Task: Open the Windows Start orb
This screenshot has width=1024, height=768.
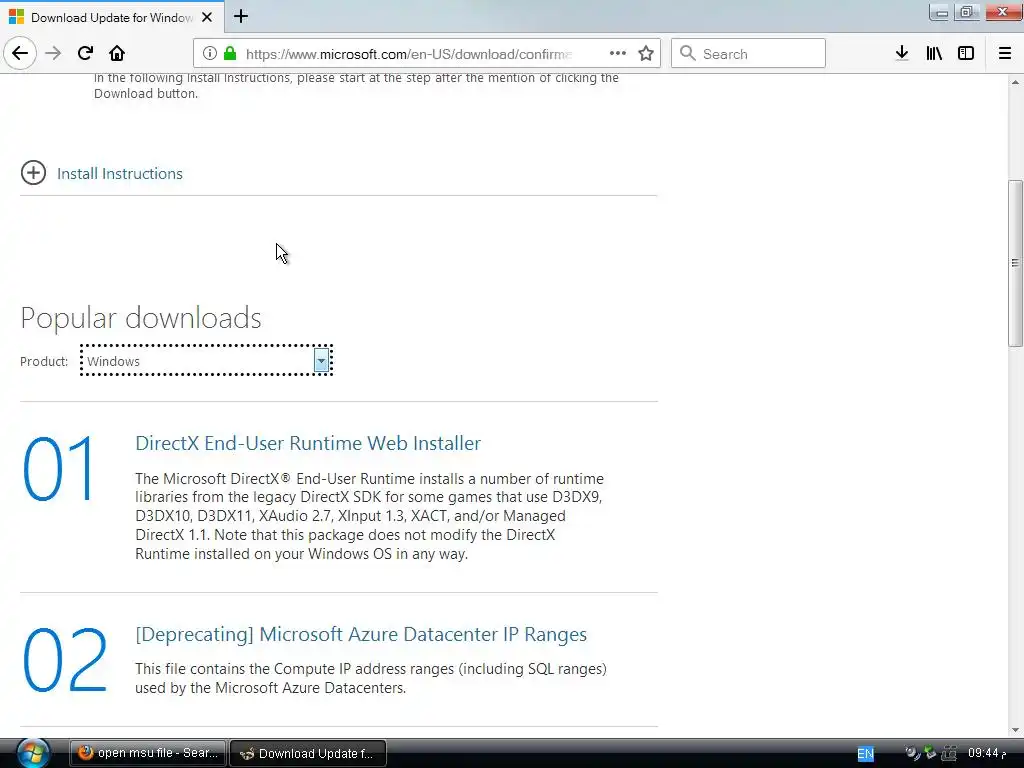Action: point(33,753)
